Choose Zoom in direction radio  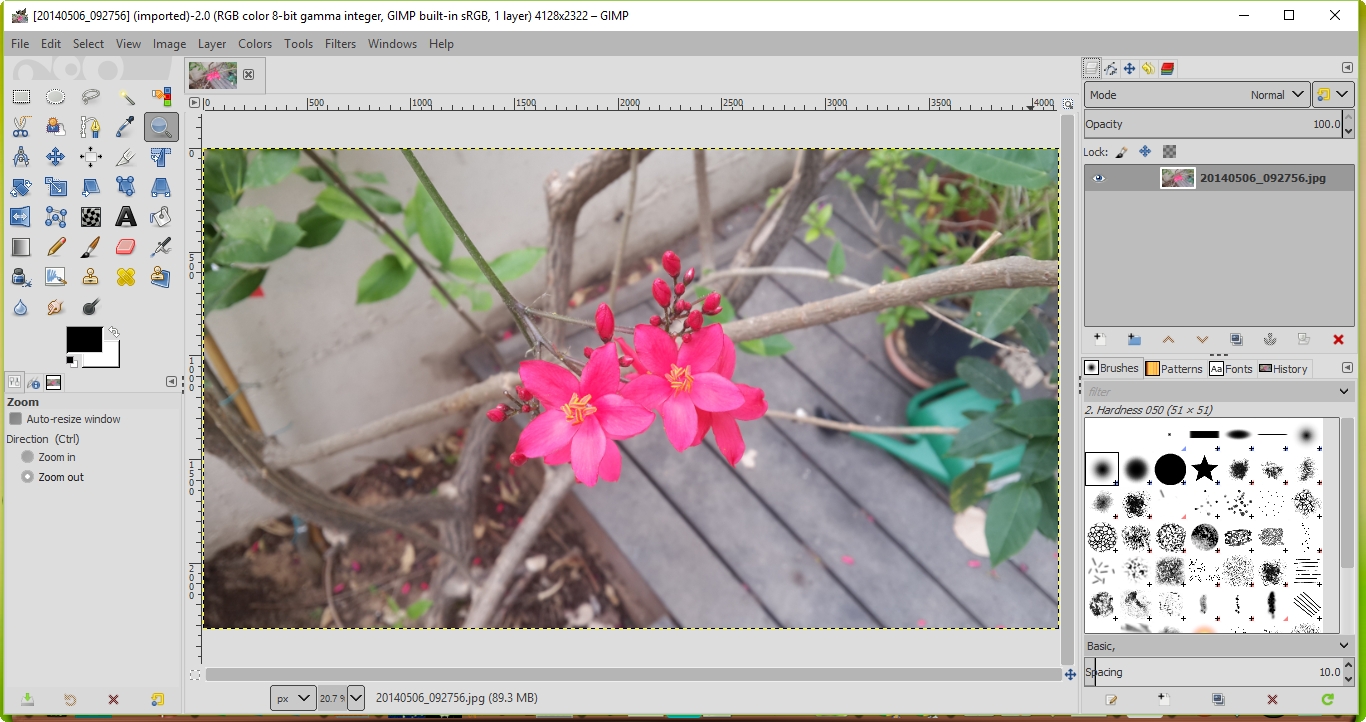[28, 457]
